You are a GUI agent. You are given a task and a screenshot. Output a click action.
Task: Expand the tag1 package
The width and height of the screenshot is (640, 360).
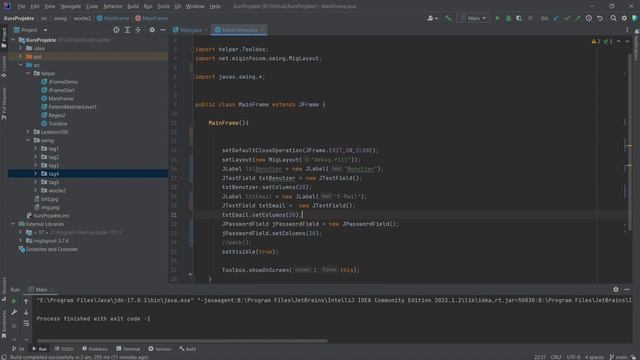(x=36, y=149)
